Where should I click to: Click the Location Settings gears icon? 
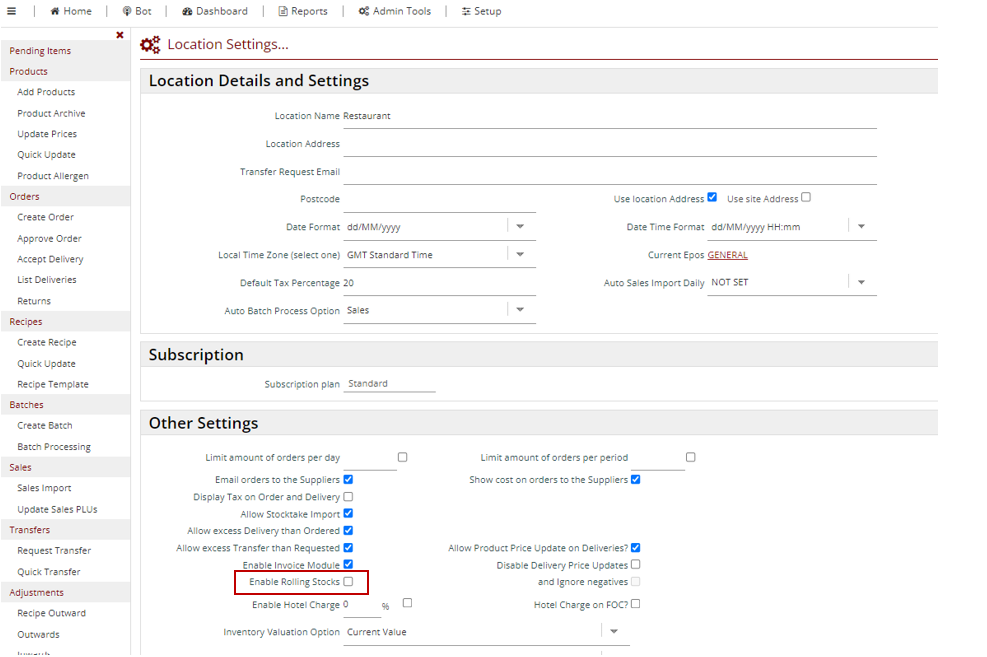pyautogui.click(x=150, y=45)
